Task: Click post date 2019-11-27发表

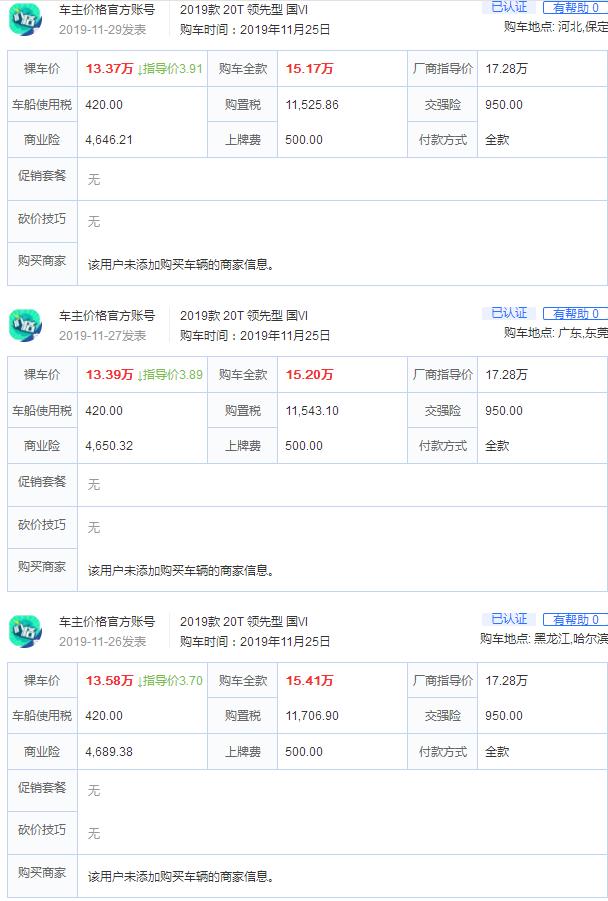Action: click(103, 336)
